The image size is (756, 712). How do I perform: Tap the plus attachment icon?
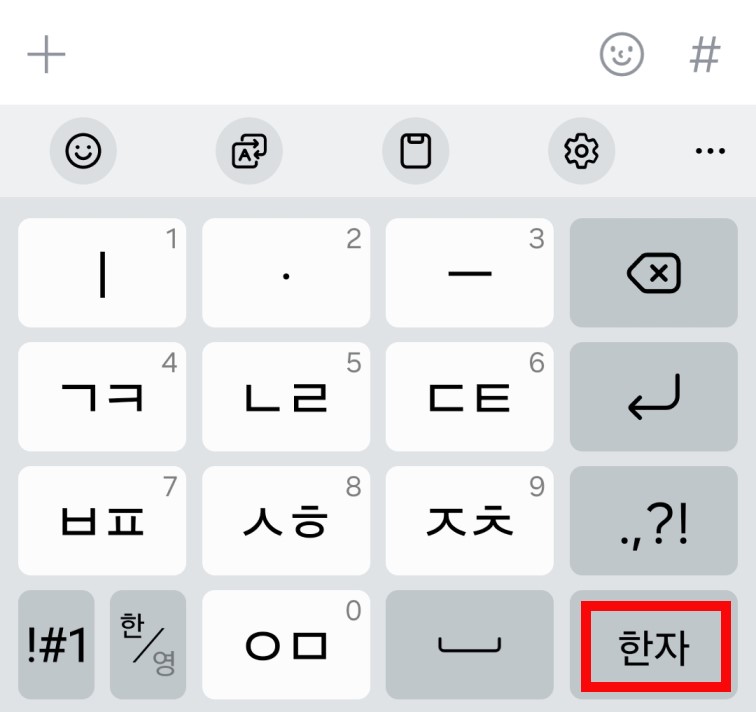46,54
